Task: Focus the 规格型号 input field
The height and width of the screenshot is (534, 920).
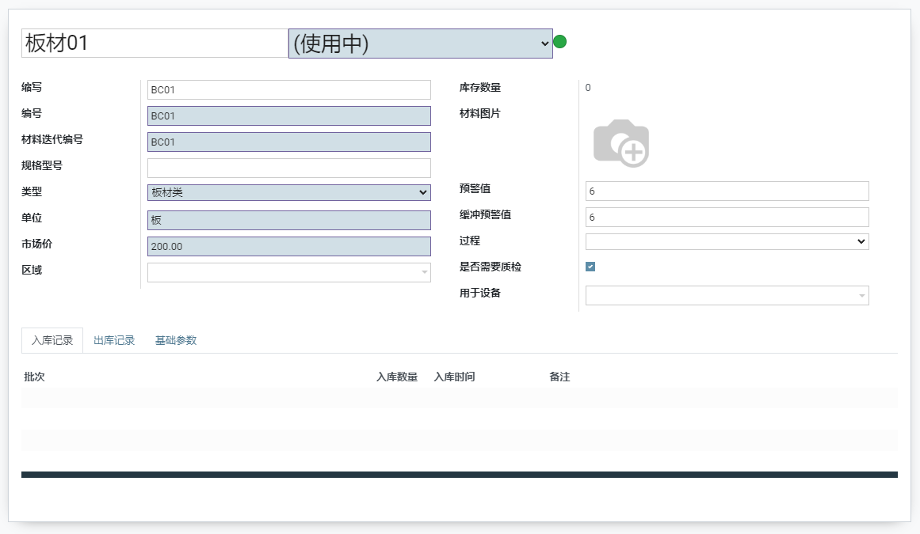Action: click(288, 168)
